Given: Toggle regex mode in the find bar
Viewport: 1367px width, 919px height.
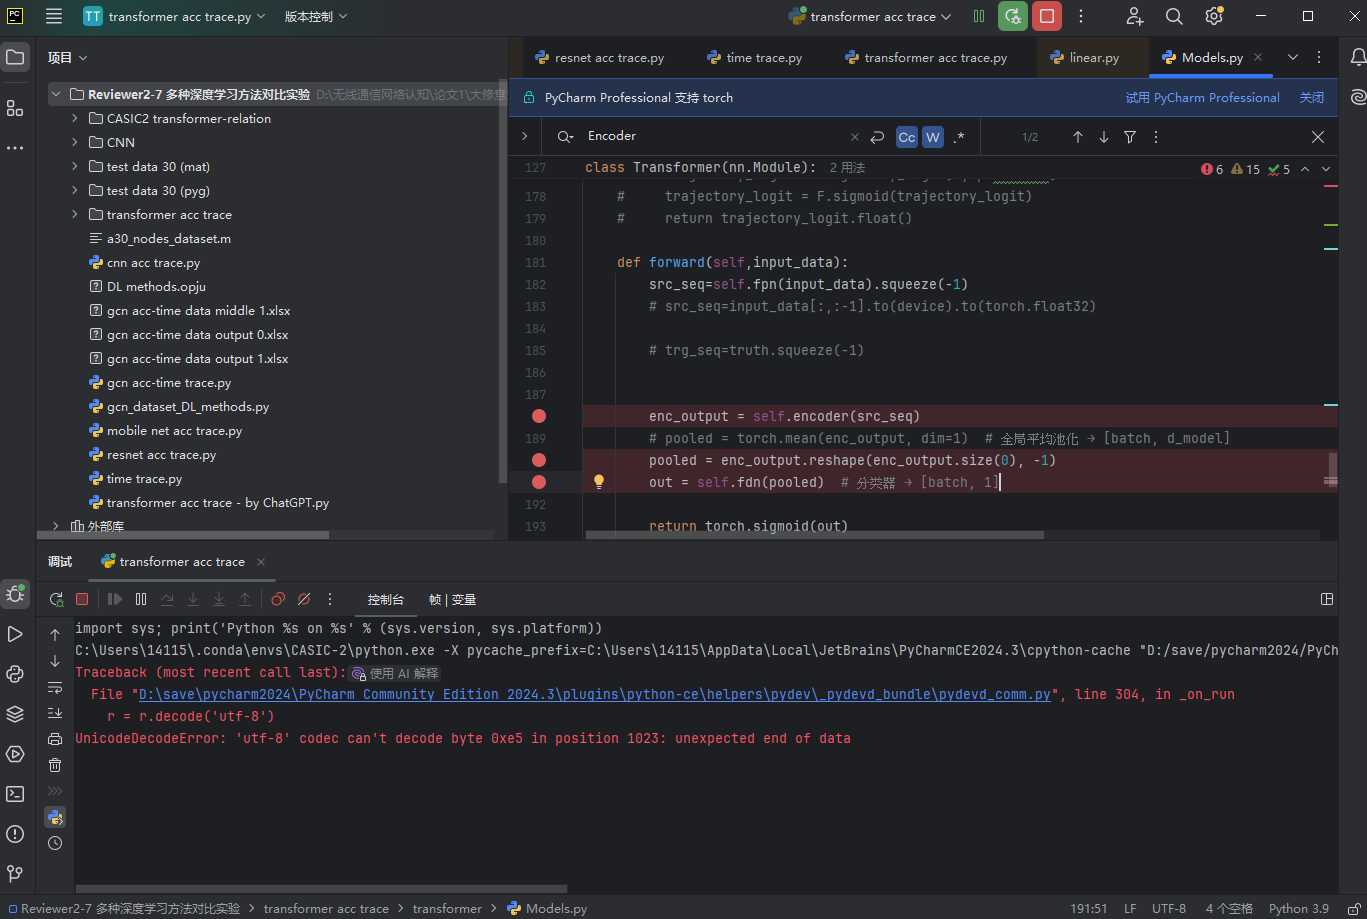Looking at the screenshot, I should point(958,136).
